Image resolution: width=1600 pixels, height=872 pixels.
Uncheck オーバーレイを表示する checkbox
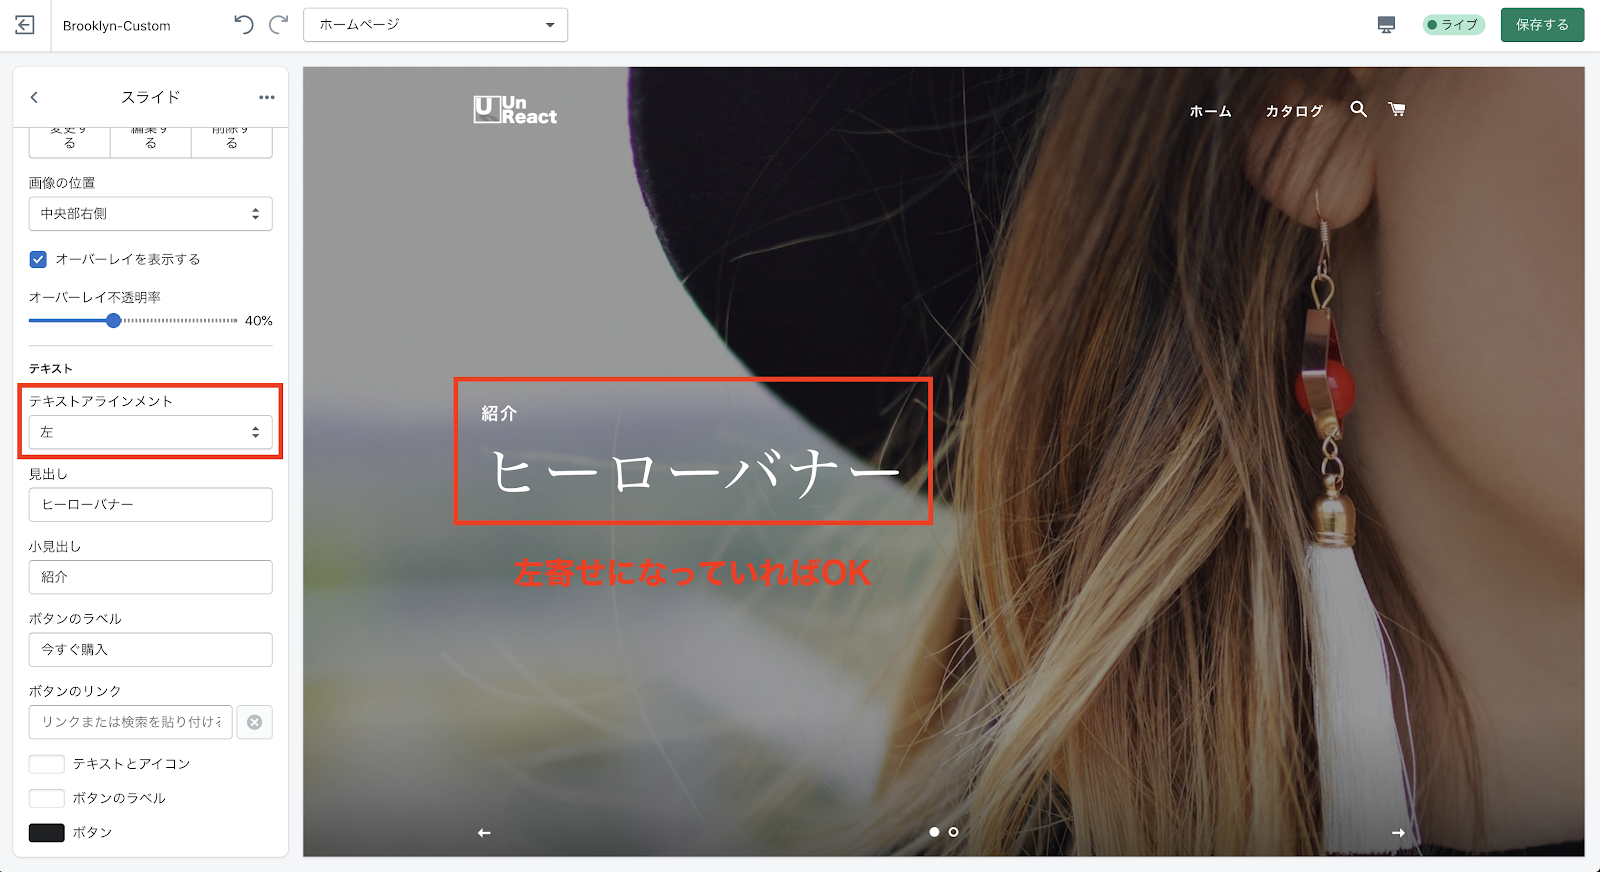tap(38, 259)
